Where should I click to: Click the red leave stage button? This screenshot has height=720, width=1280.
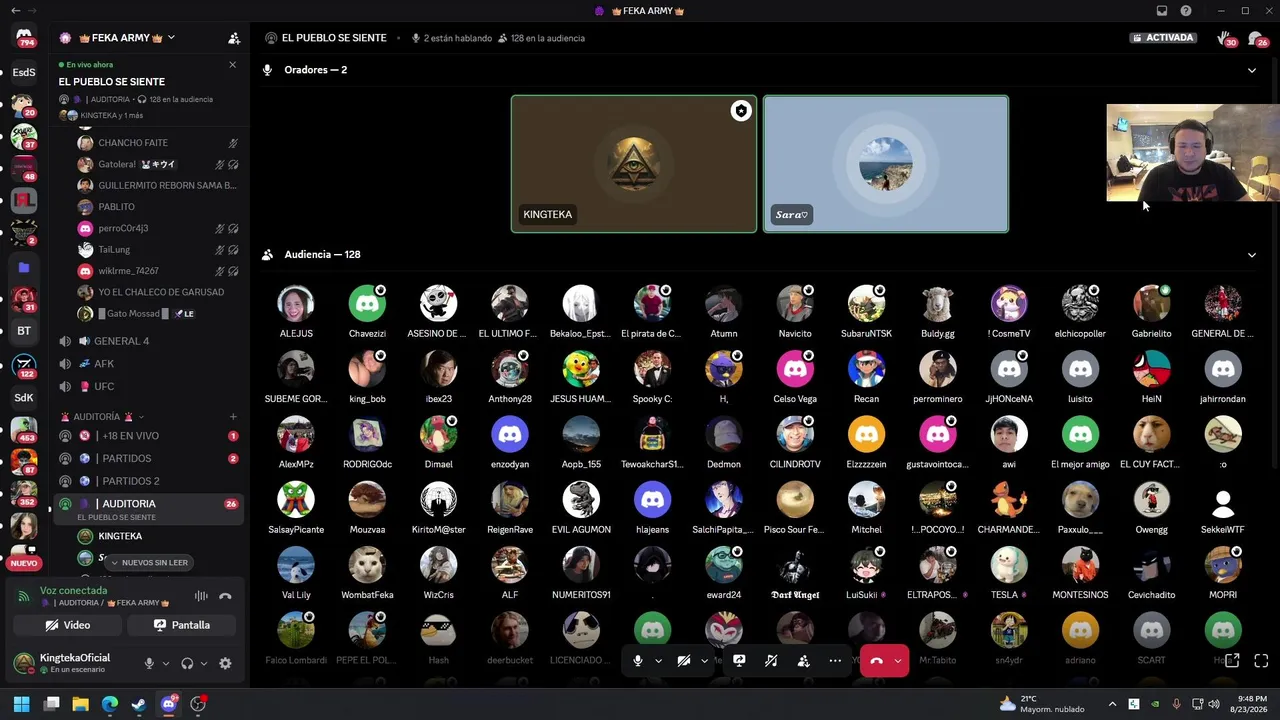[876, 660]
